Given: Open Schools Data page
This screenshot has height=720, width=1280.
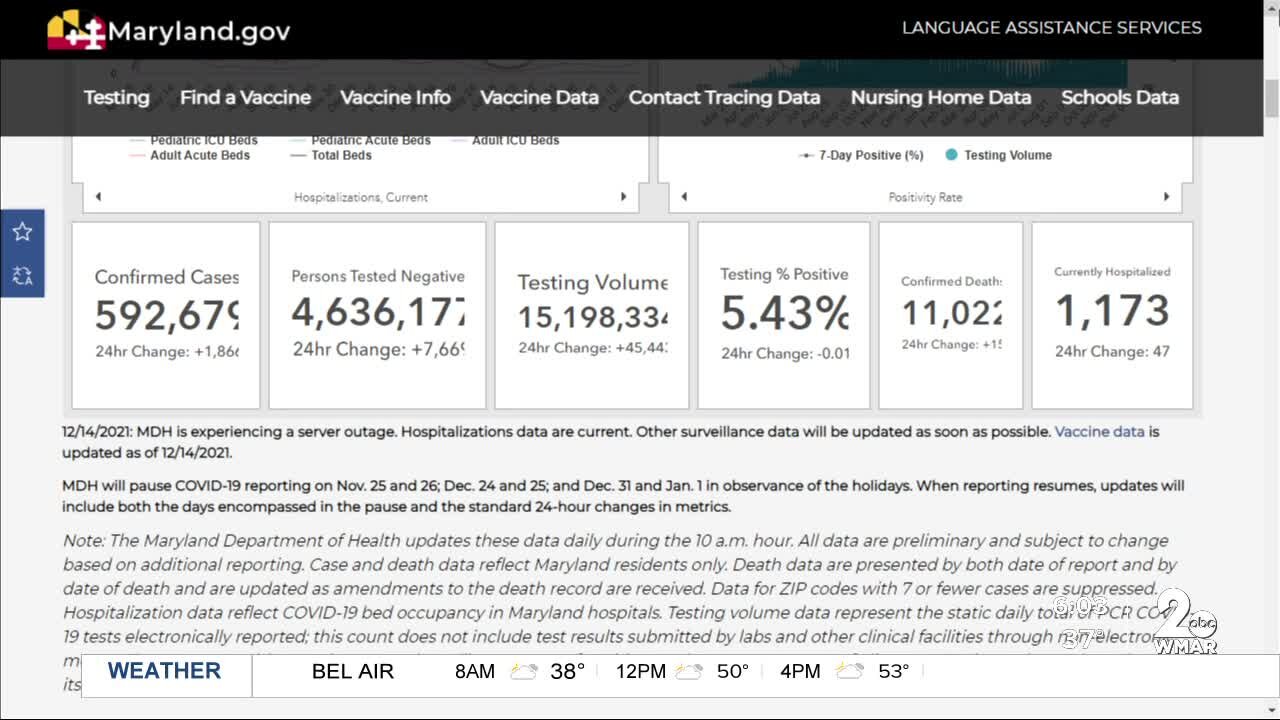Looking at the screenshot, I should [1120, 98].
